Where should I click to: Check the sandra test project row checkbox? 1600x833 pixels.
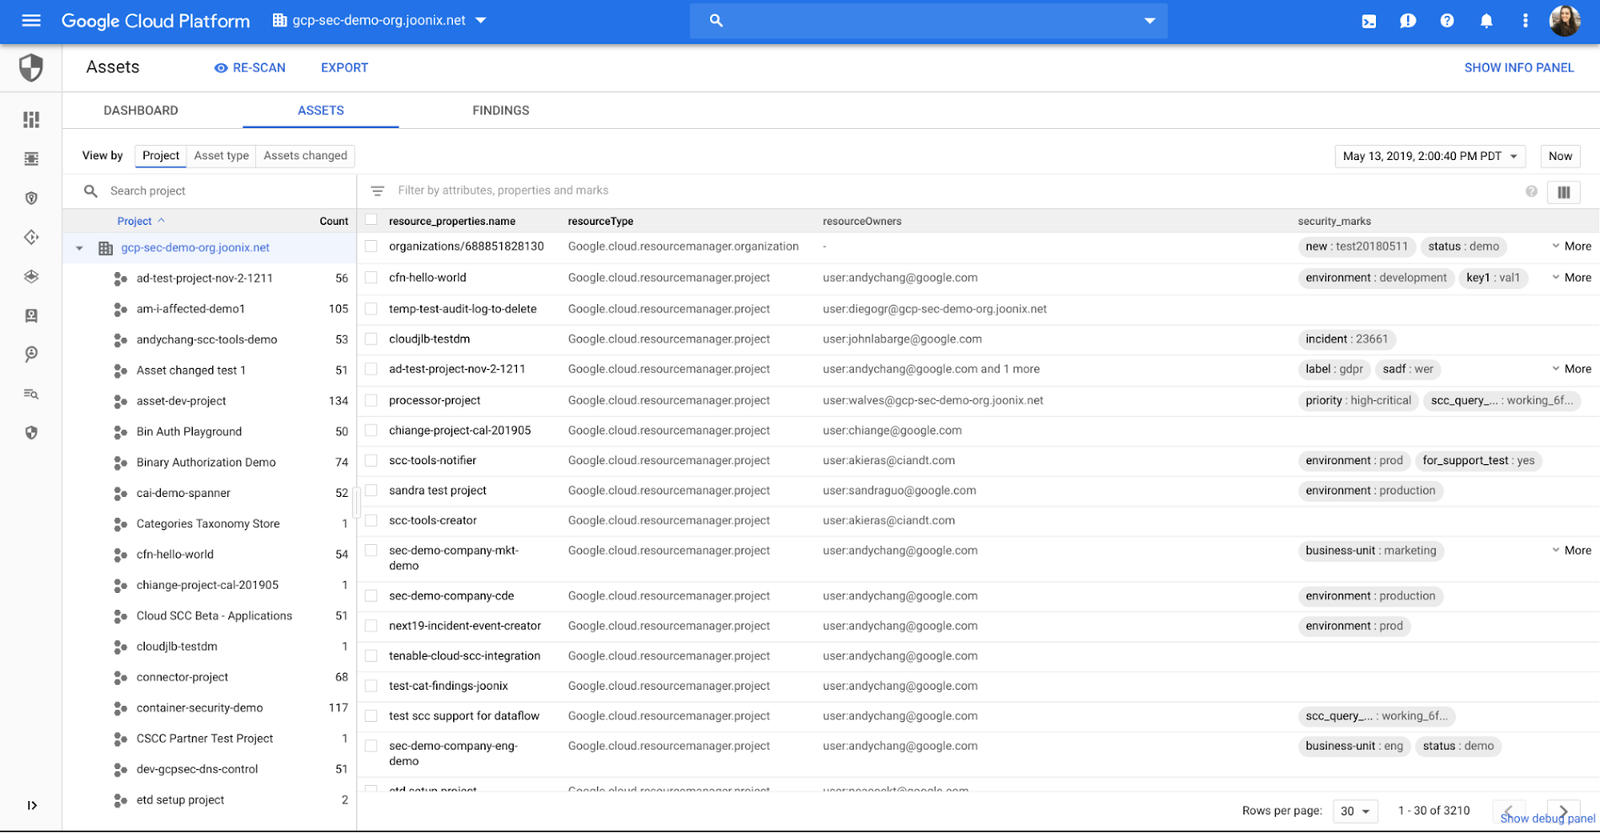372,490
